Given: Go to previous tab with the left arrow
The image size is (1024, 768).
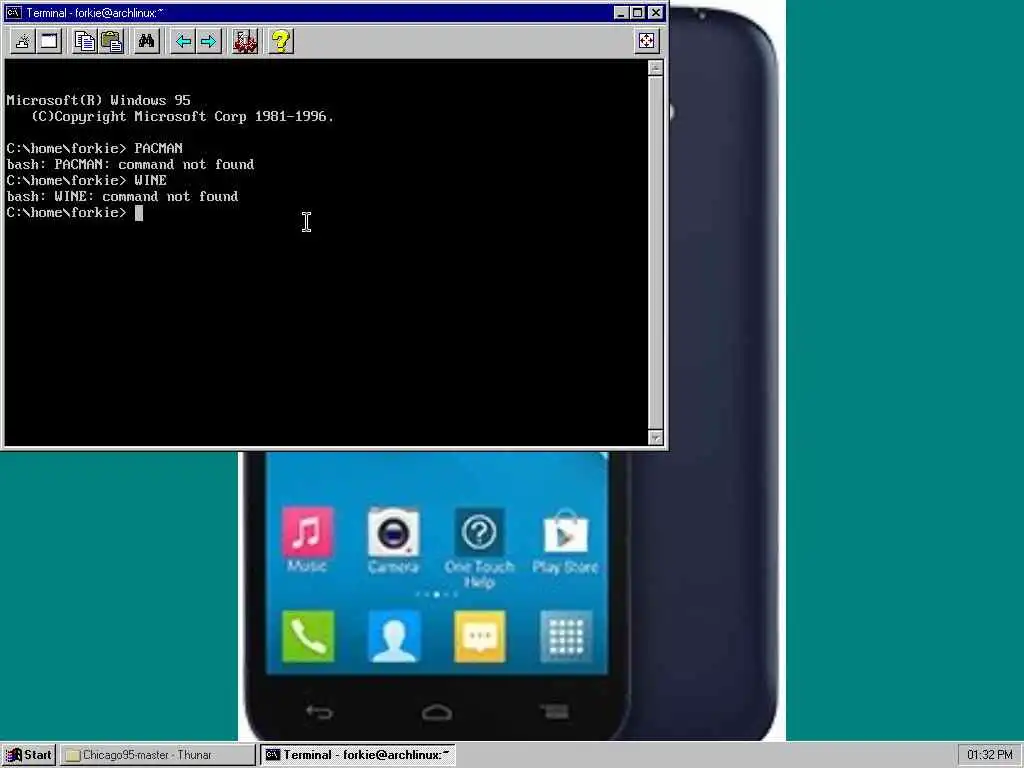Looking at the screenshot, I should 183,42.
